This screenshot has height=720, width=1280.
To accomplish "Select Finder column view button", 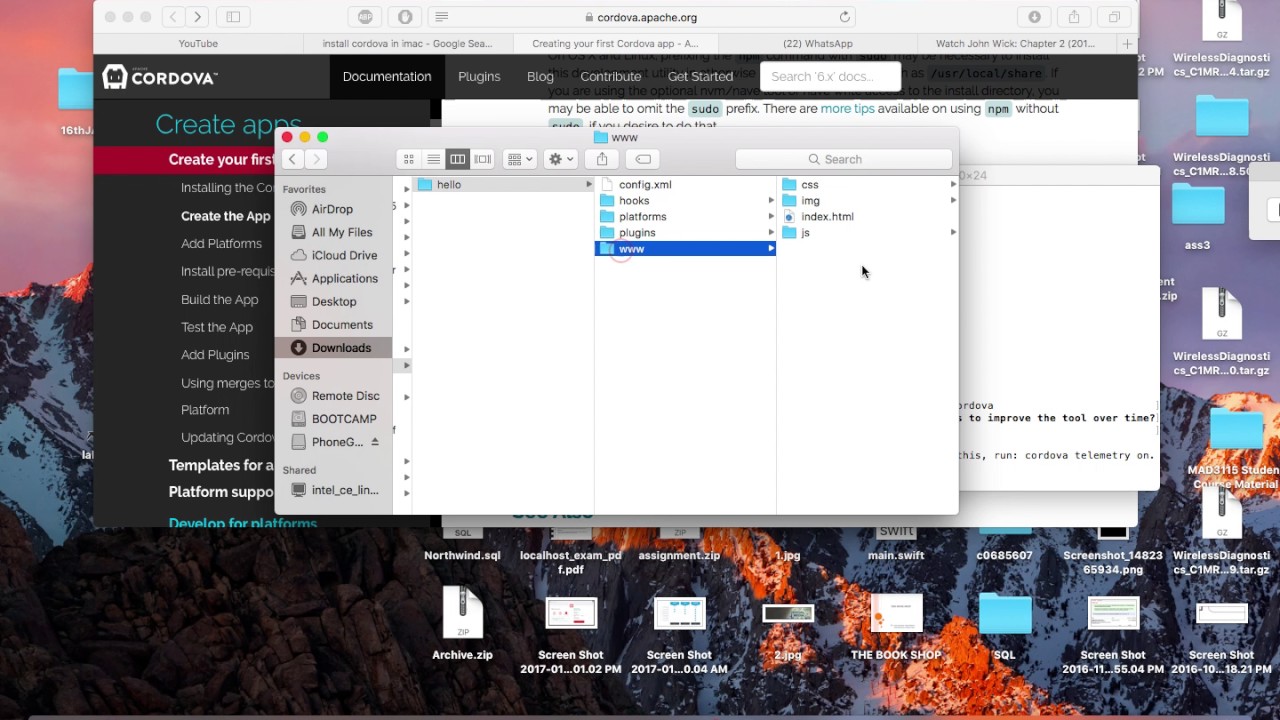I will 457,159.
